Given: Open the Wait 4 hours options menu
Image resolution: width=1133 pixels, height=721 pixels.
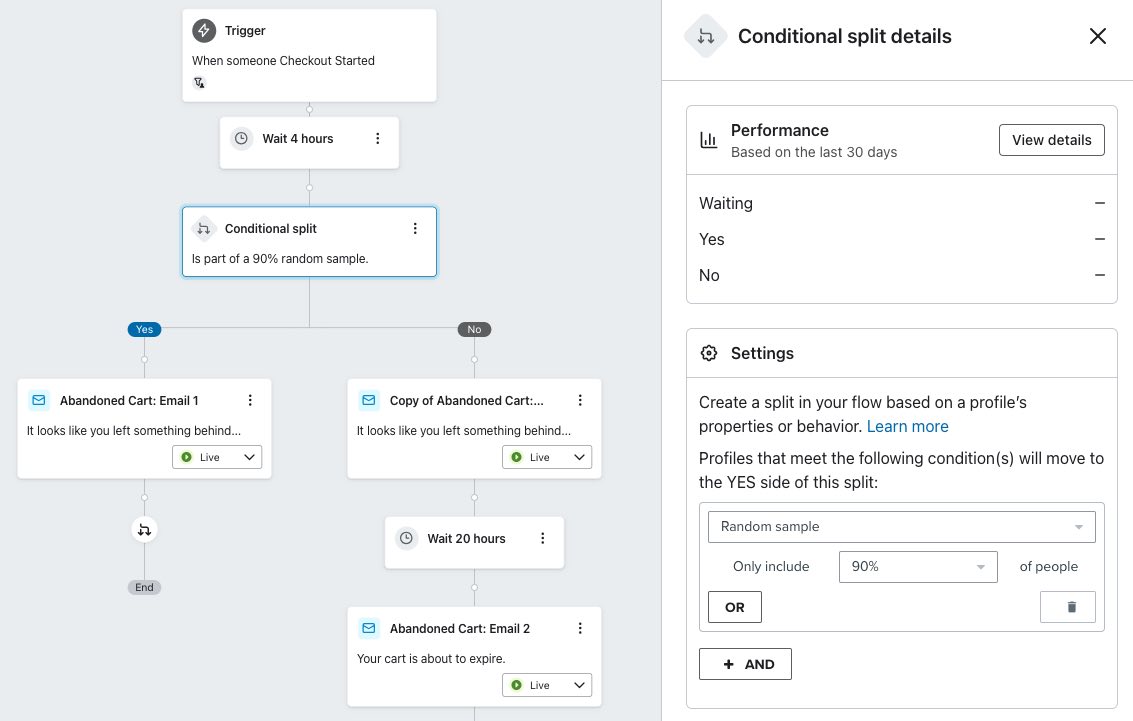Looking at the screenshot, I should pos(377,139).
